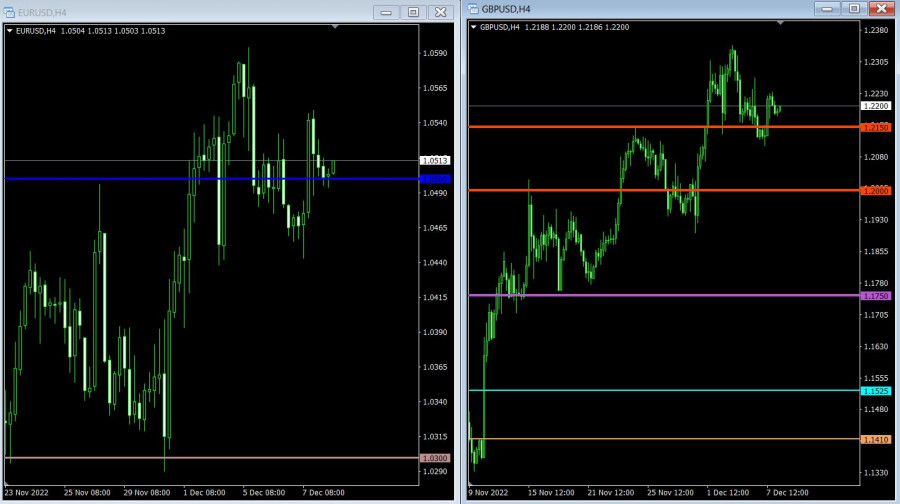The width and height of the screenshot is (900, 504).
Task: Click the current price 1.0513 label on EURUSD
Action: (436, 160)
